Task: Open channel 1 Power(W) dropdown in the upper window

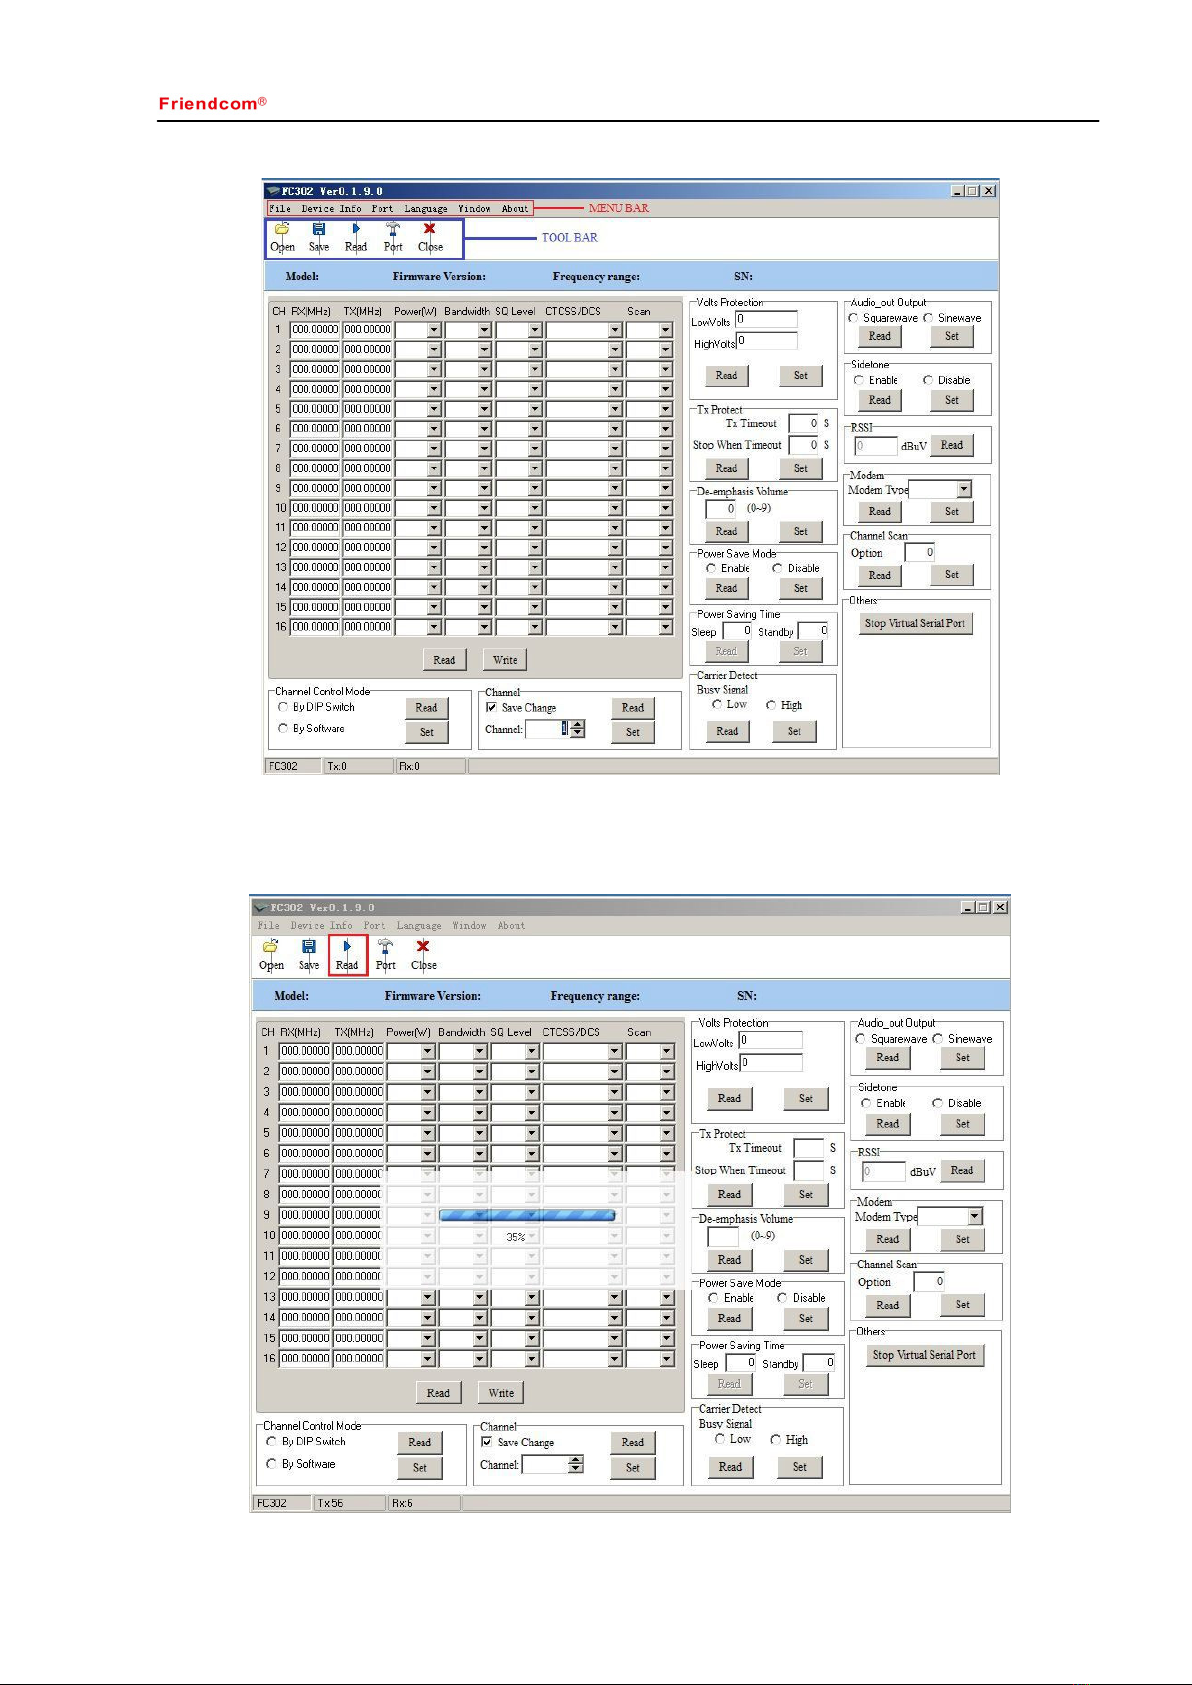Action: (434, 330)
